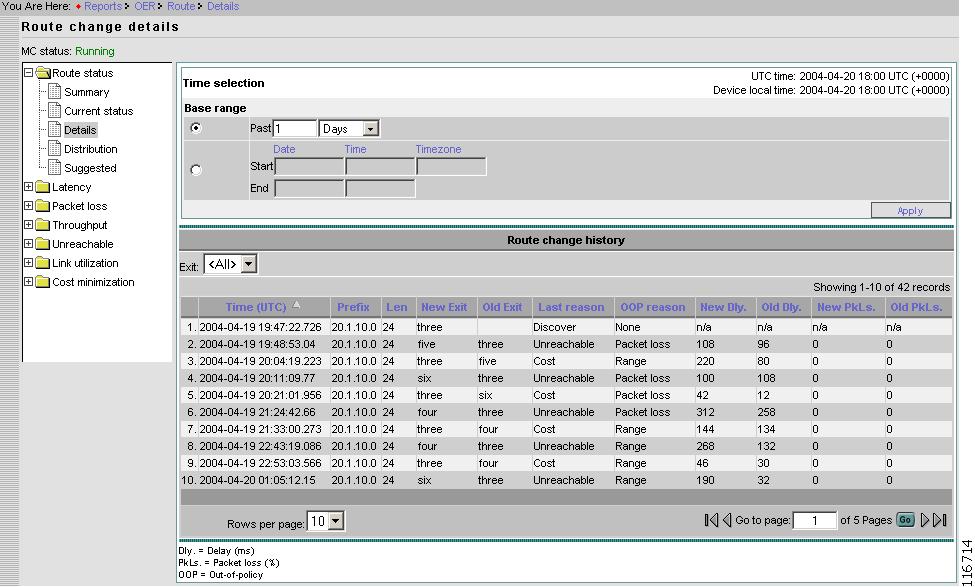
Task: Open the Rows per page dropdown
Action: coord(326,519)
